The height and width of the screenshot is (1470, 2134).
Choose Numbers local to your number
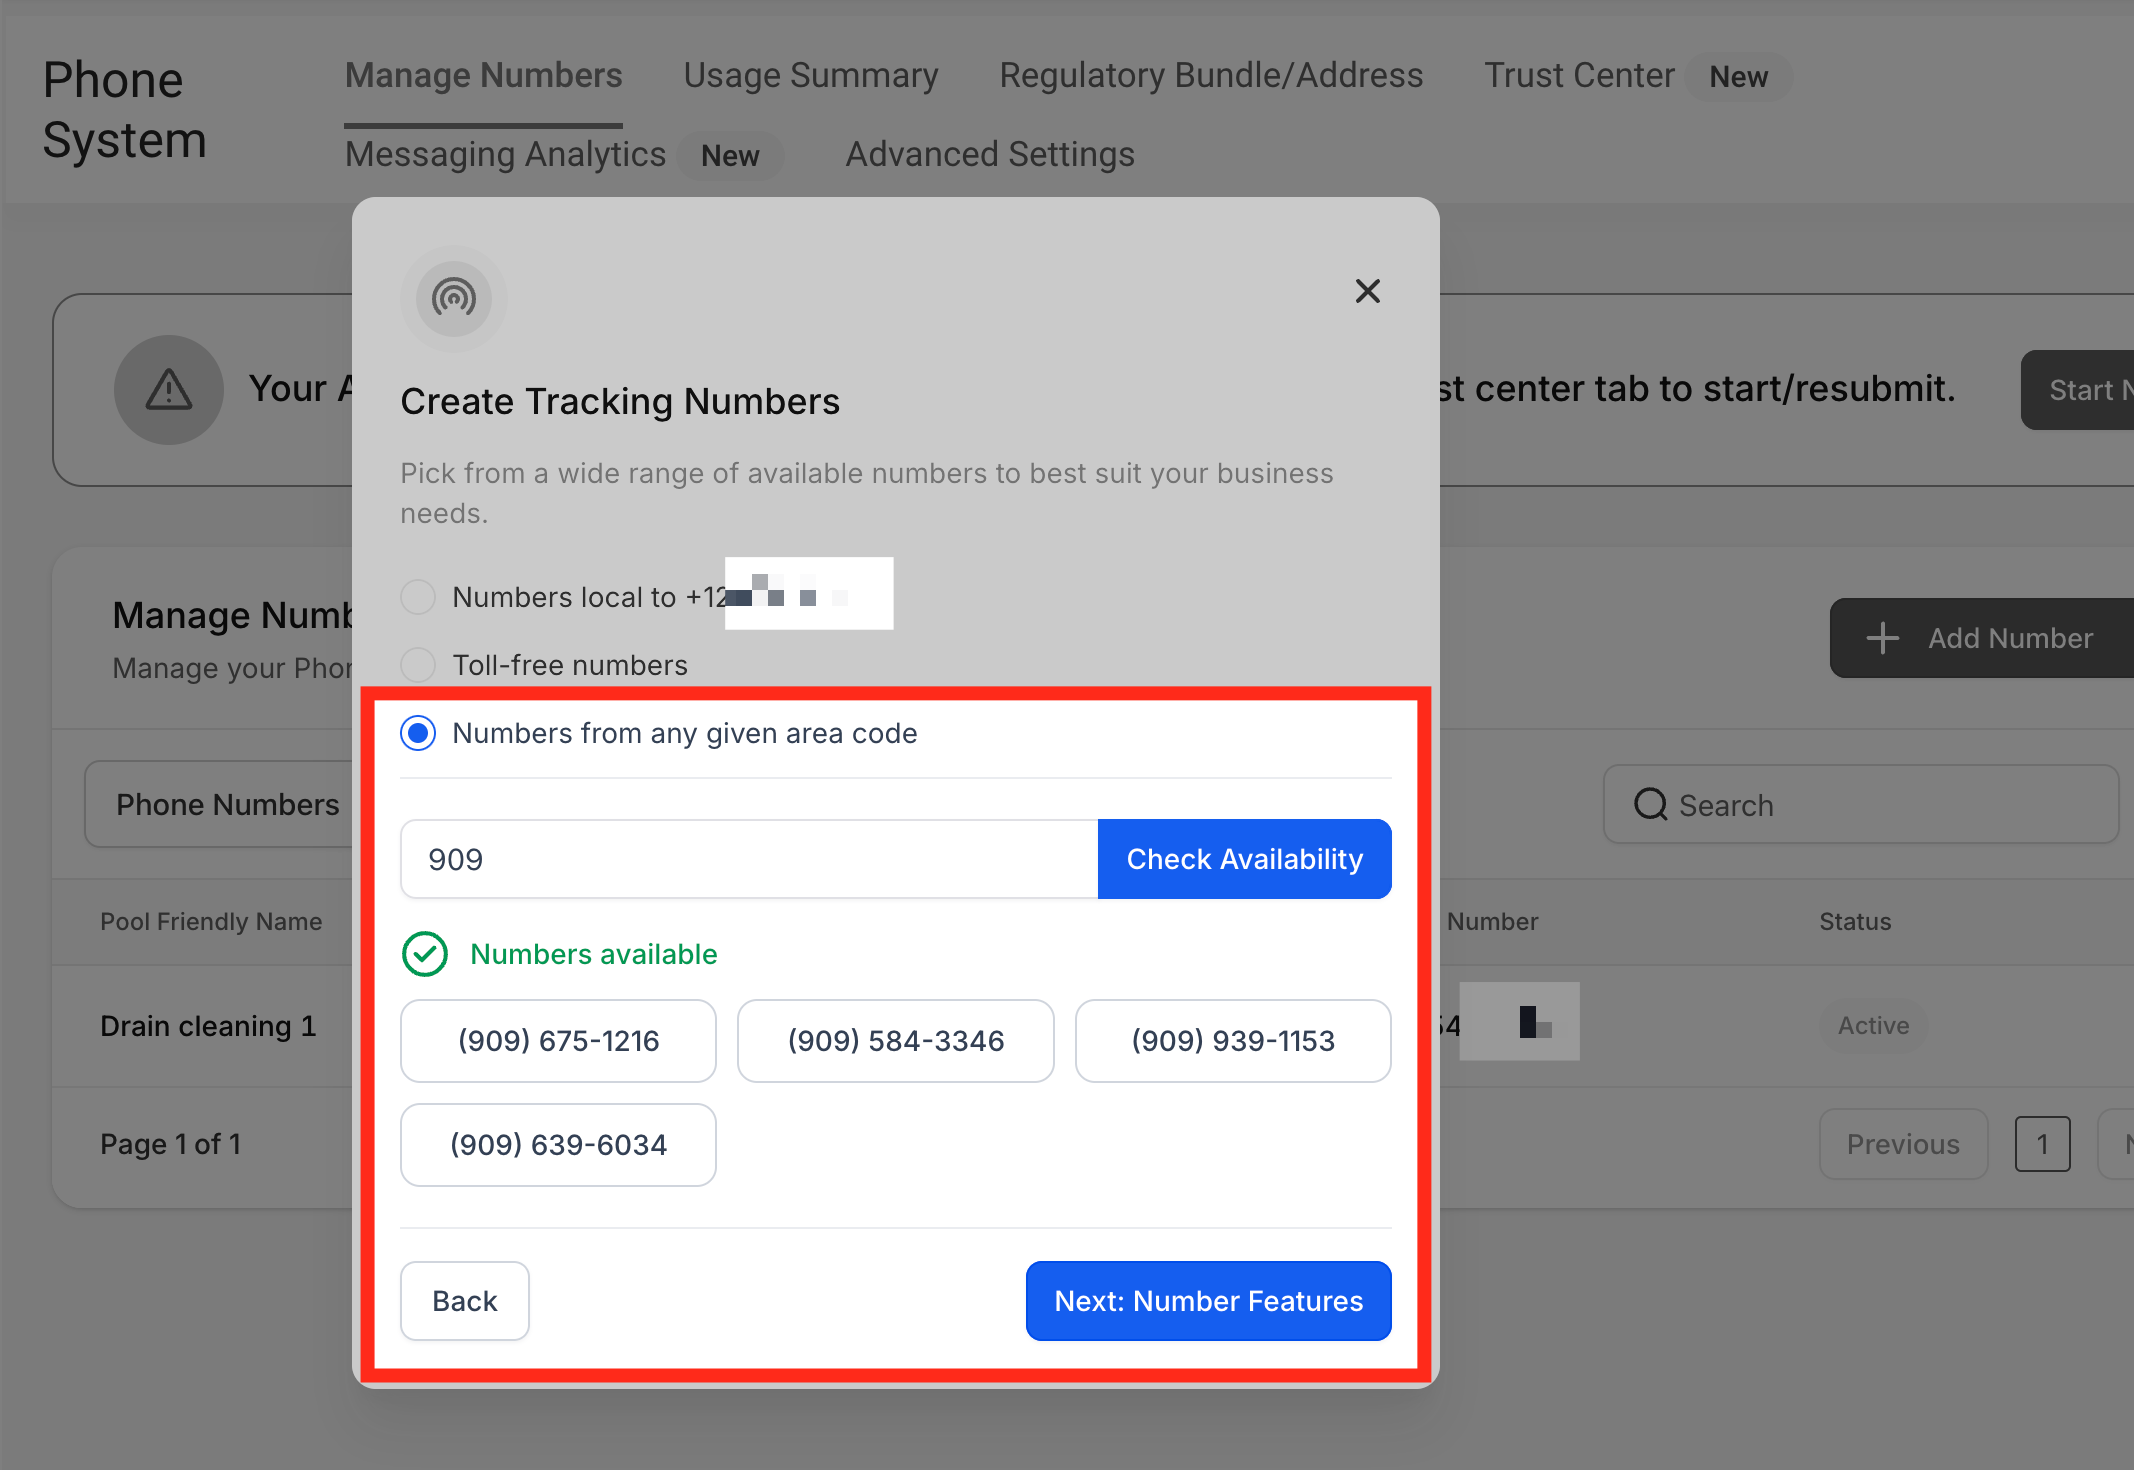tap(417, 596)
